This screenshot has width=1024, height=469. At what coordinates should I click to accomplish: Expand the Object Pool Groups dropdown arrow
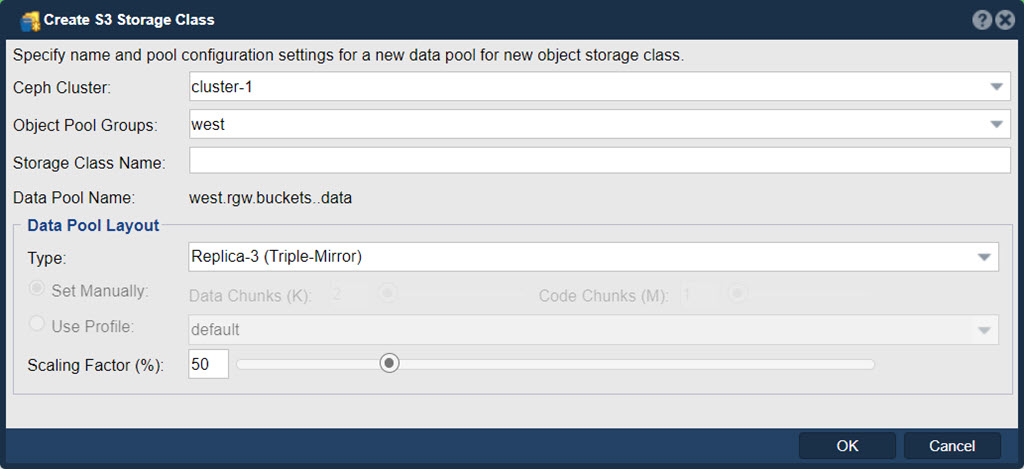click(x=996, y=124)
